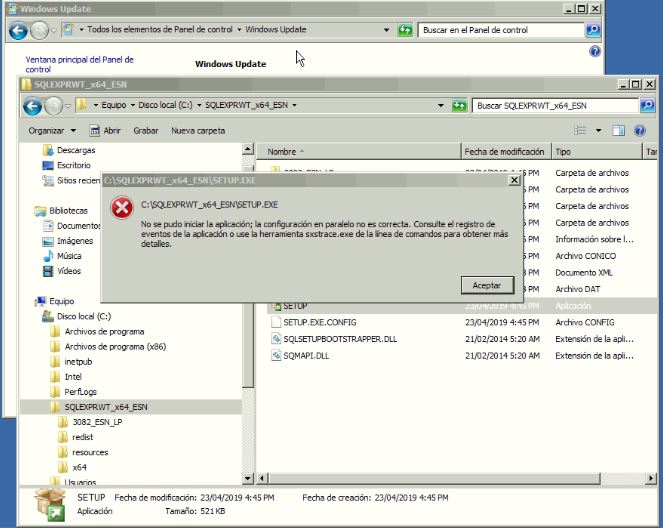Open Windows Update address history dropdown
Image resolution: width=663 pixels, height=528 pixels.
pyautogui.click(x=386, y=30)
